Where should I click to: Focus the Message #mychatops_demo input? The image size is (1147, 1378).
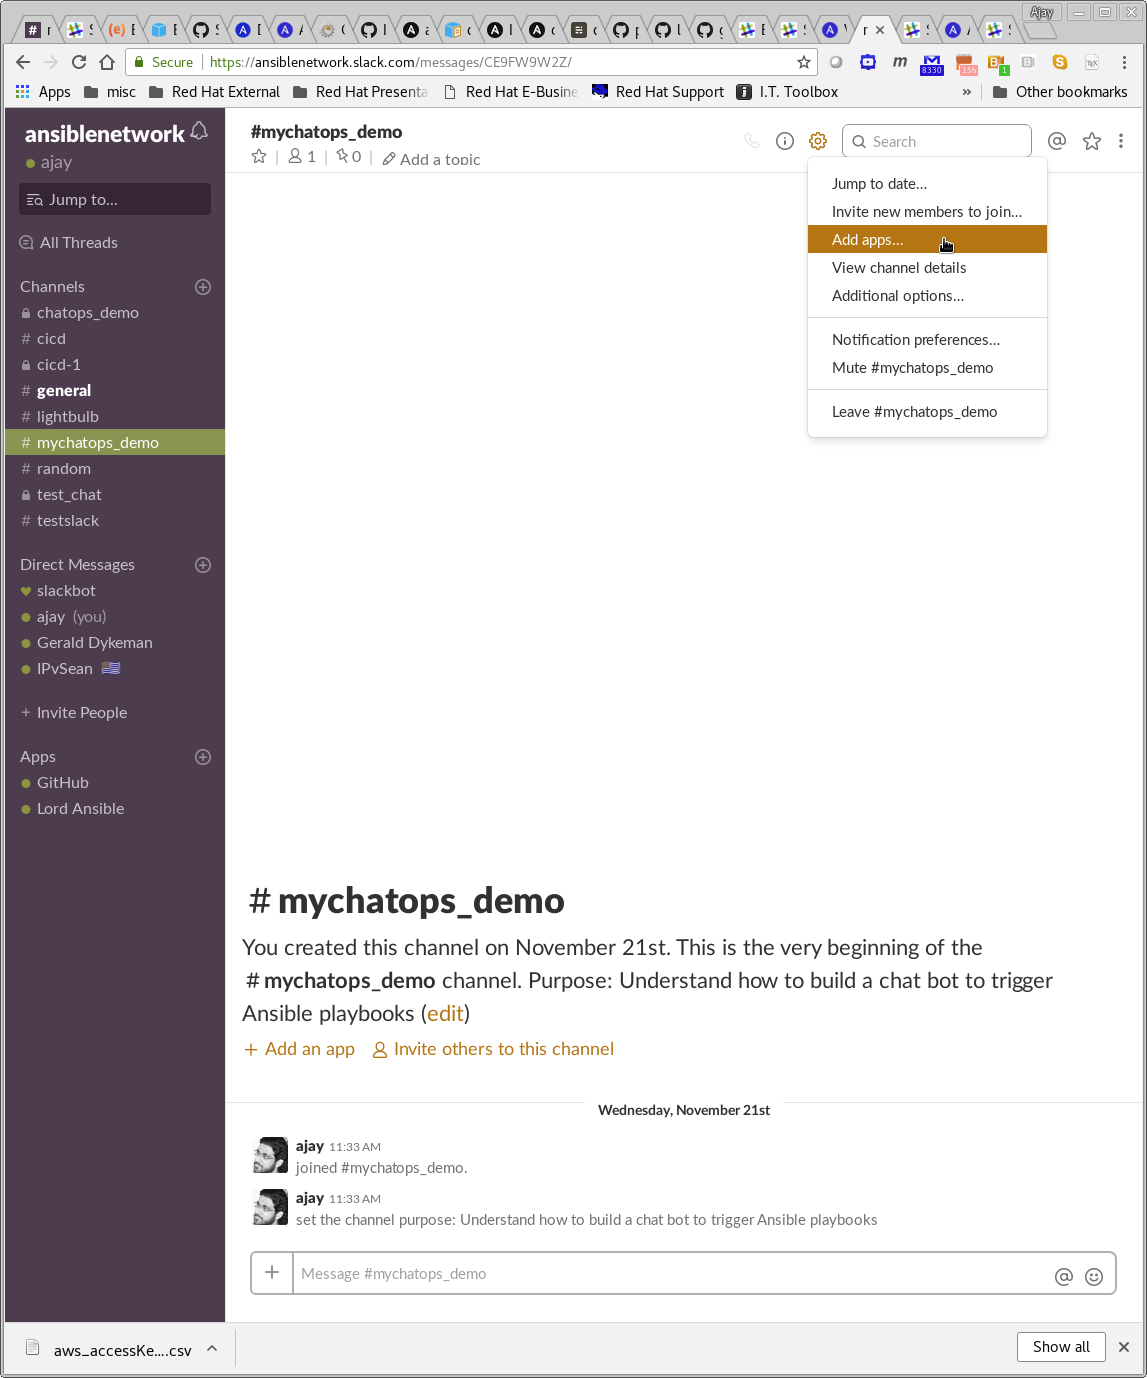[x=670, y=1274]
